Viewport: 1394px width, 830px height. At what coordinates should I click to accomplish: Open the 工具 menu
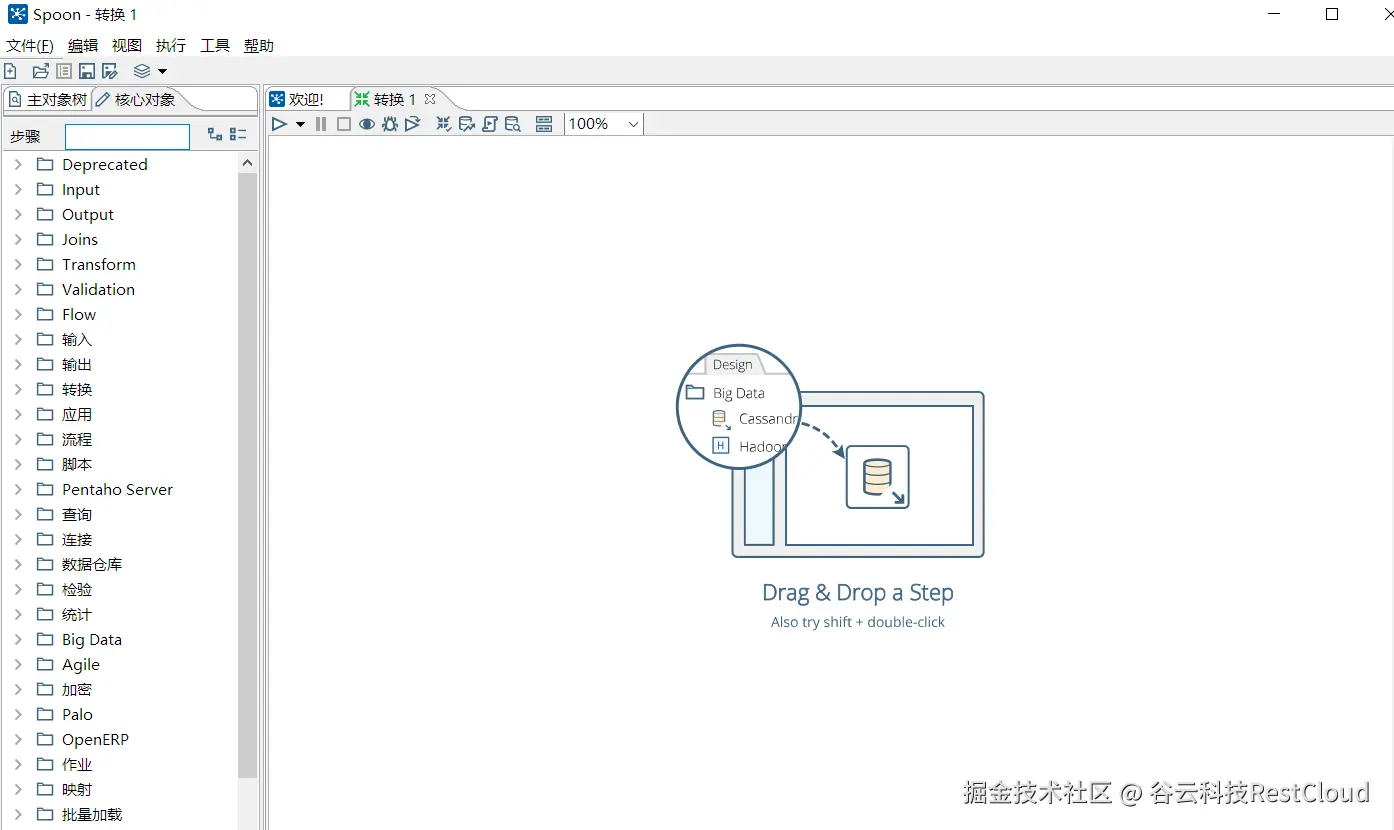pos(215,45)
